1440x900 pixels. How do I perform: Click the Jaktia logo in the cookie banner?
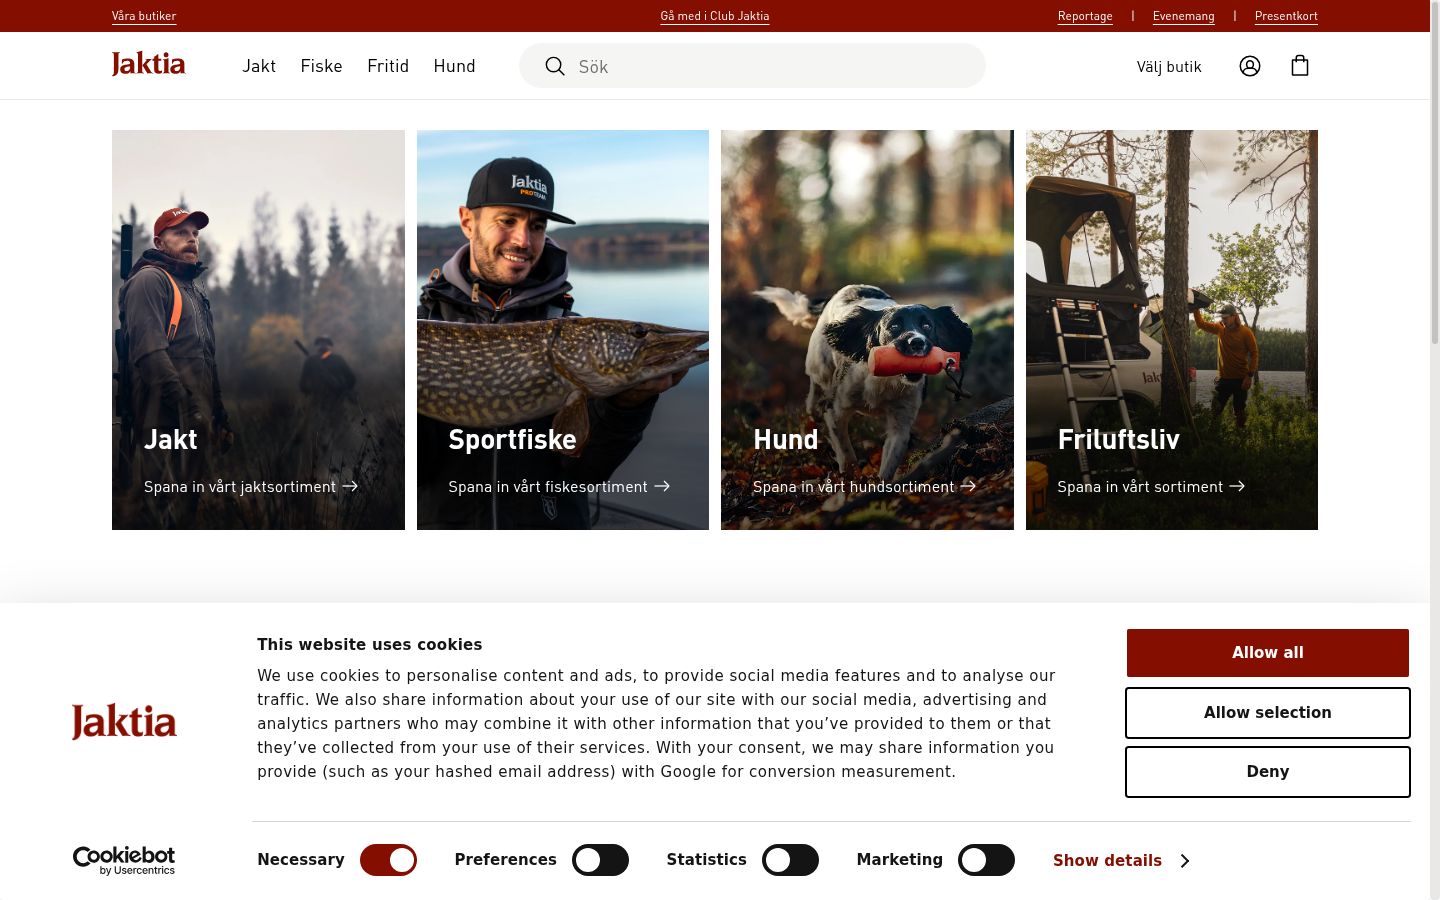[x=124, y=722]
